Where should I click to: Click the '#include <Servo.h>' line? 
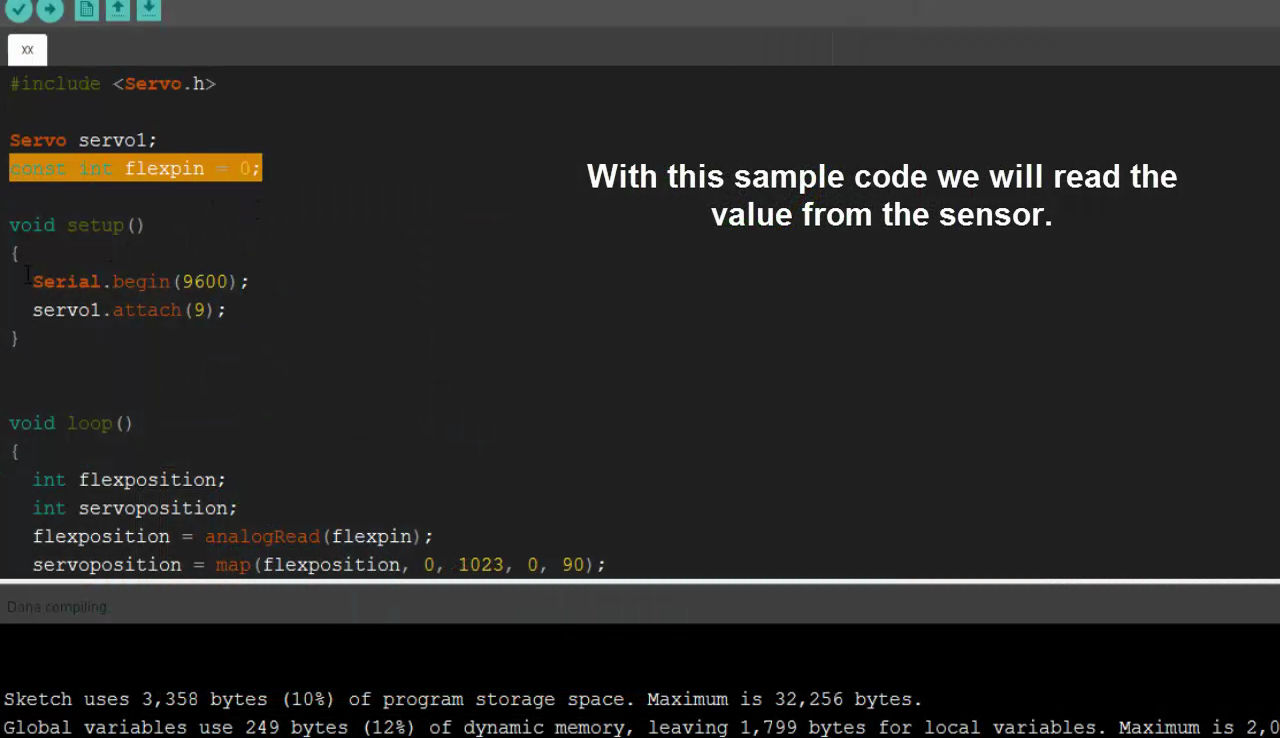pyautogui.click(x=113, y=84)
